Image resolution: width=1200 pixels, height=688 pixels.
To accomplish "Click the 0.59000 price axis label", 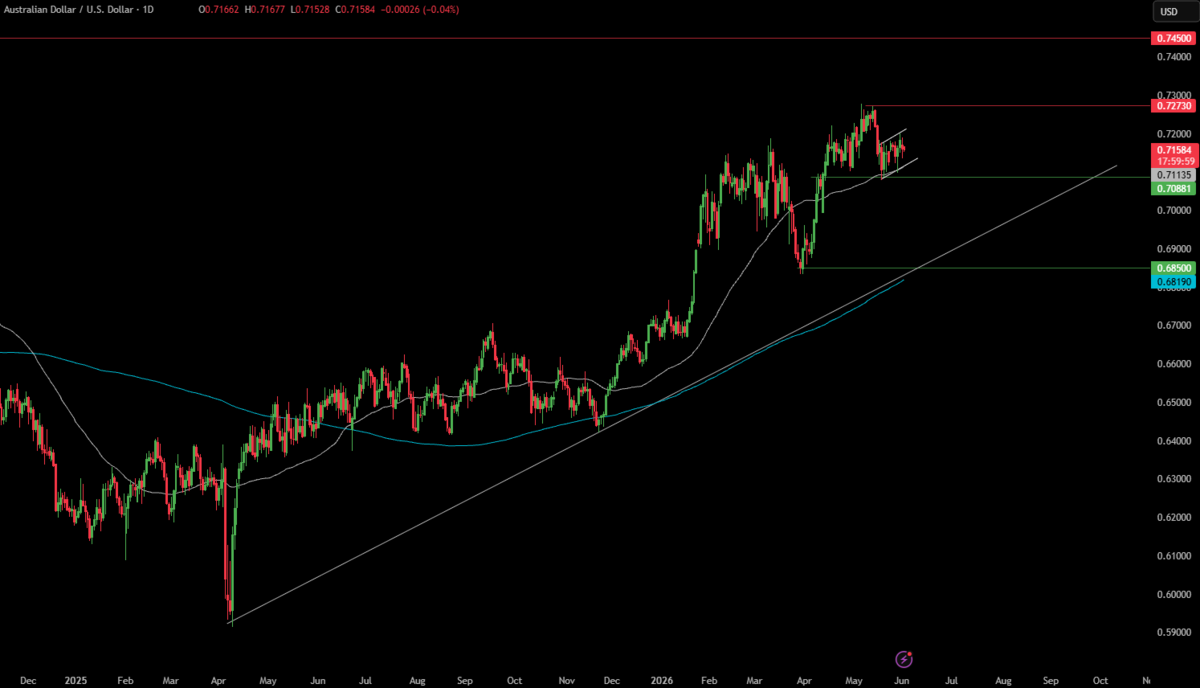I will pyautogui.click(x=1174, y=633).
